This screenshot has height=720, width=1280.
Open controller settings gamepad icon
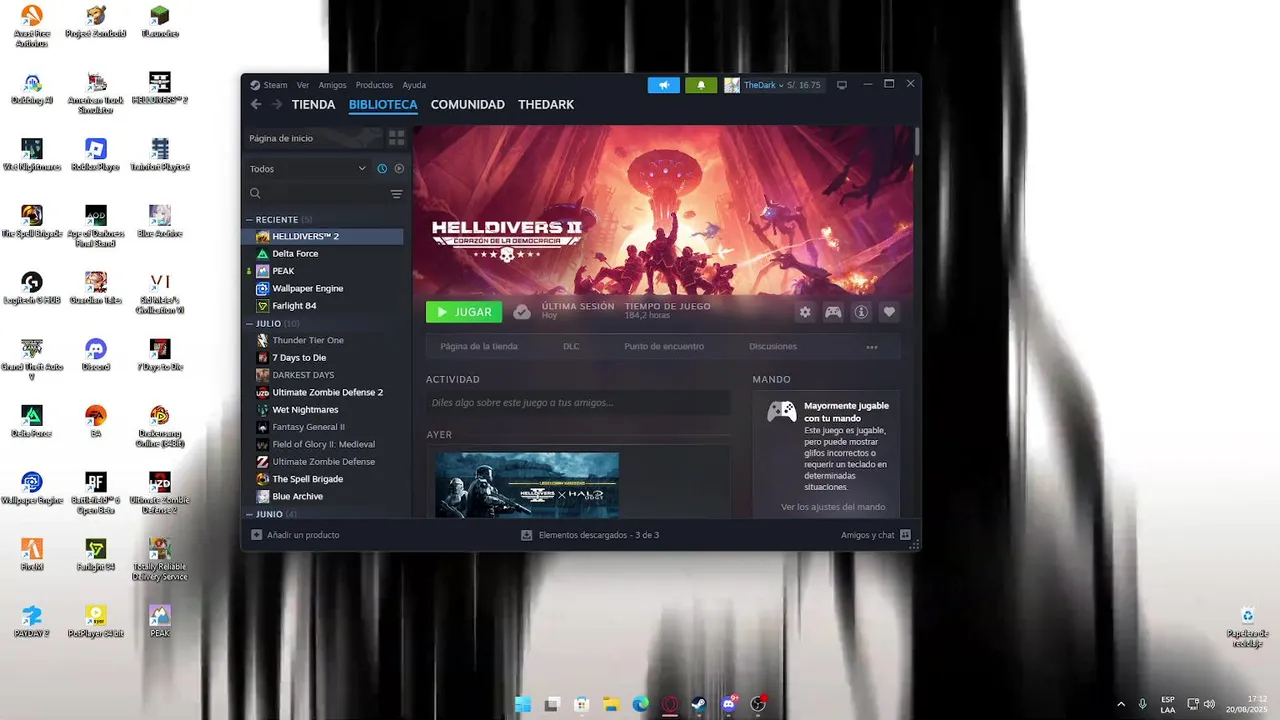point(833,312)
